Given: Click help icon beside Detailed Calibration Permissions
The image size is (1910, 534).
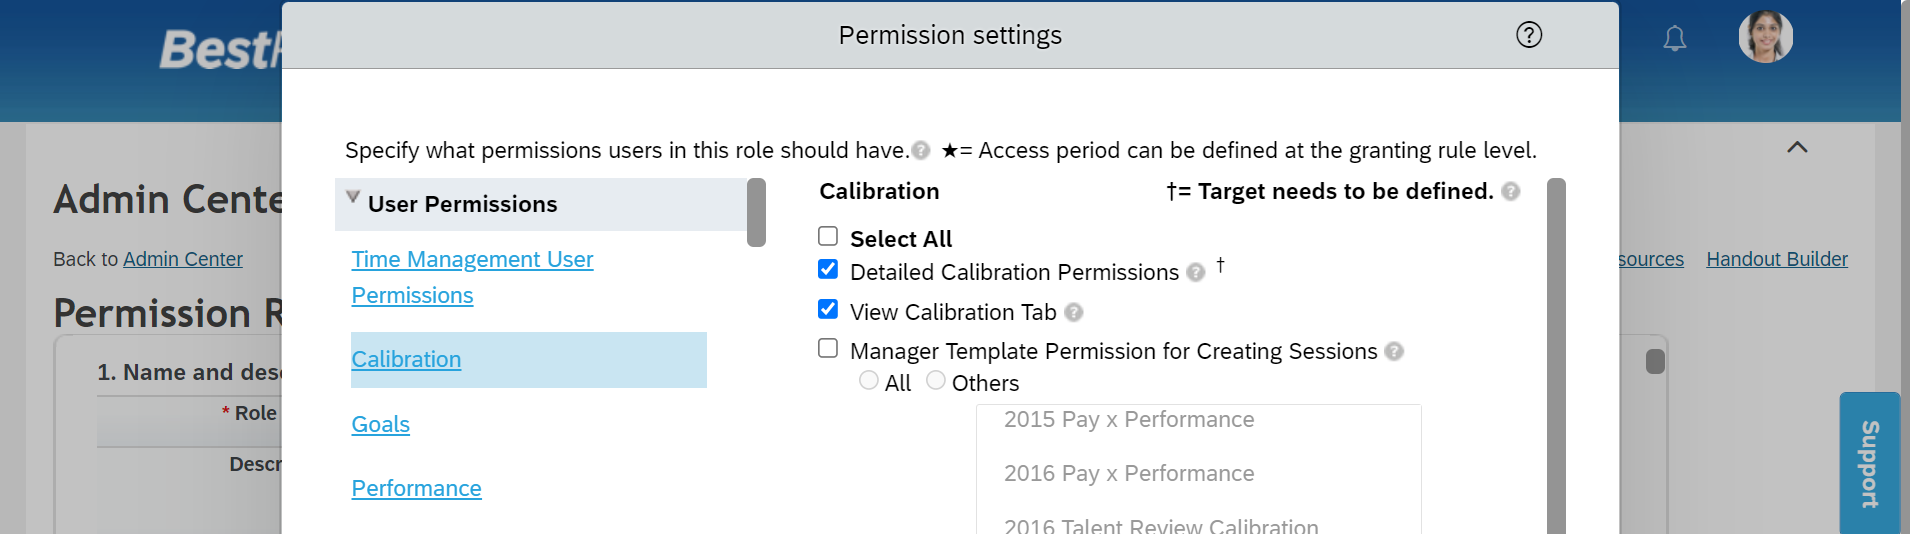Looking at the screenshot, I should (x=1195, y=273).
